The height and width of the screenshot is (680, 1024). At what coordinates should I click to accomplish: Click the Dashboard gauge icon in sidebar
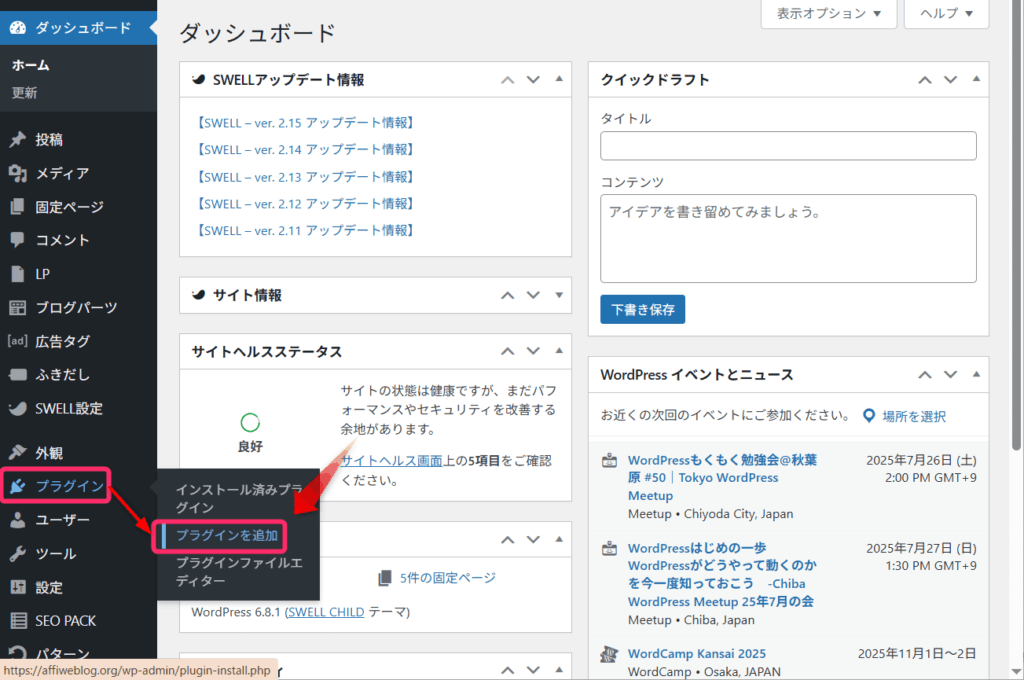pyautogui.click(x=18, y=27)
